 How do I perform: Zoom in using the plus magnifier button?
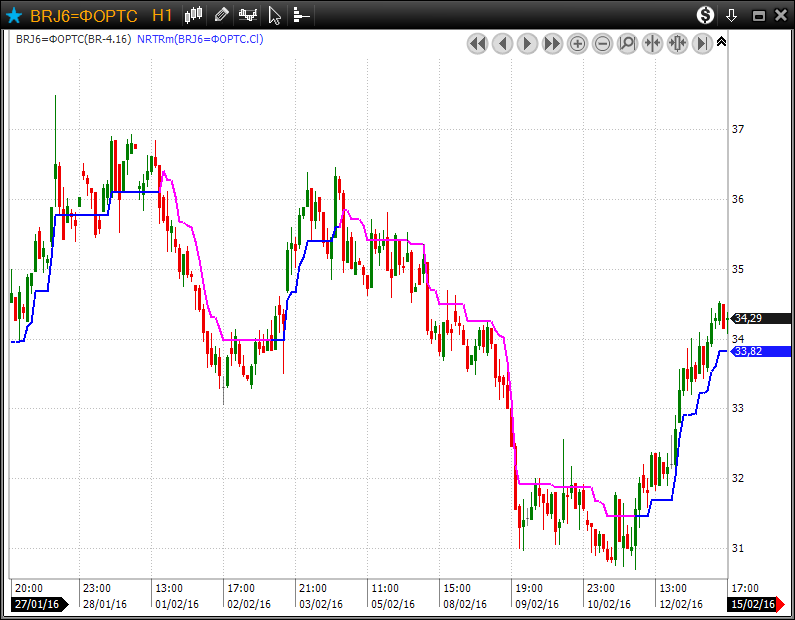tap(577, 43)
